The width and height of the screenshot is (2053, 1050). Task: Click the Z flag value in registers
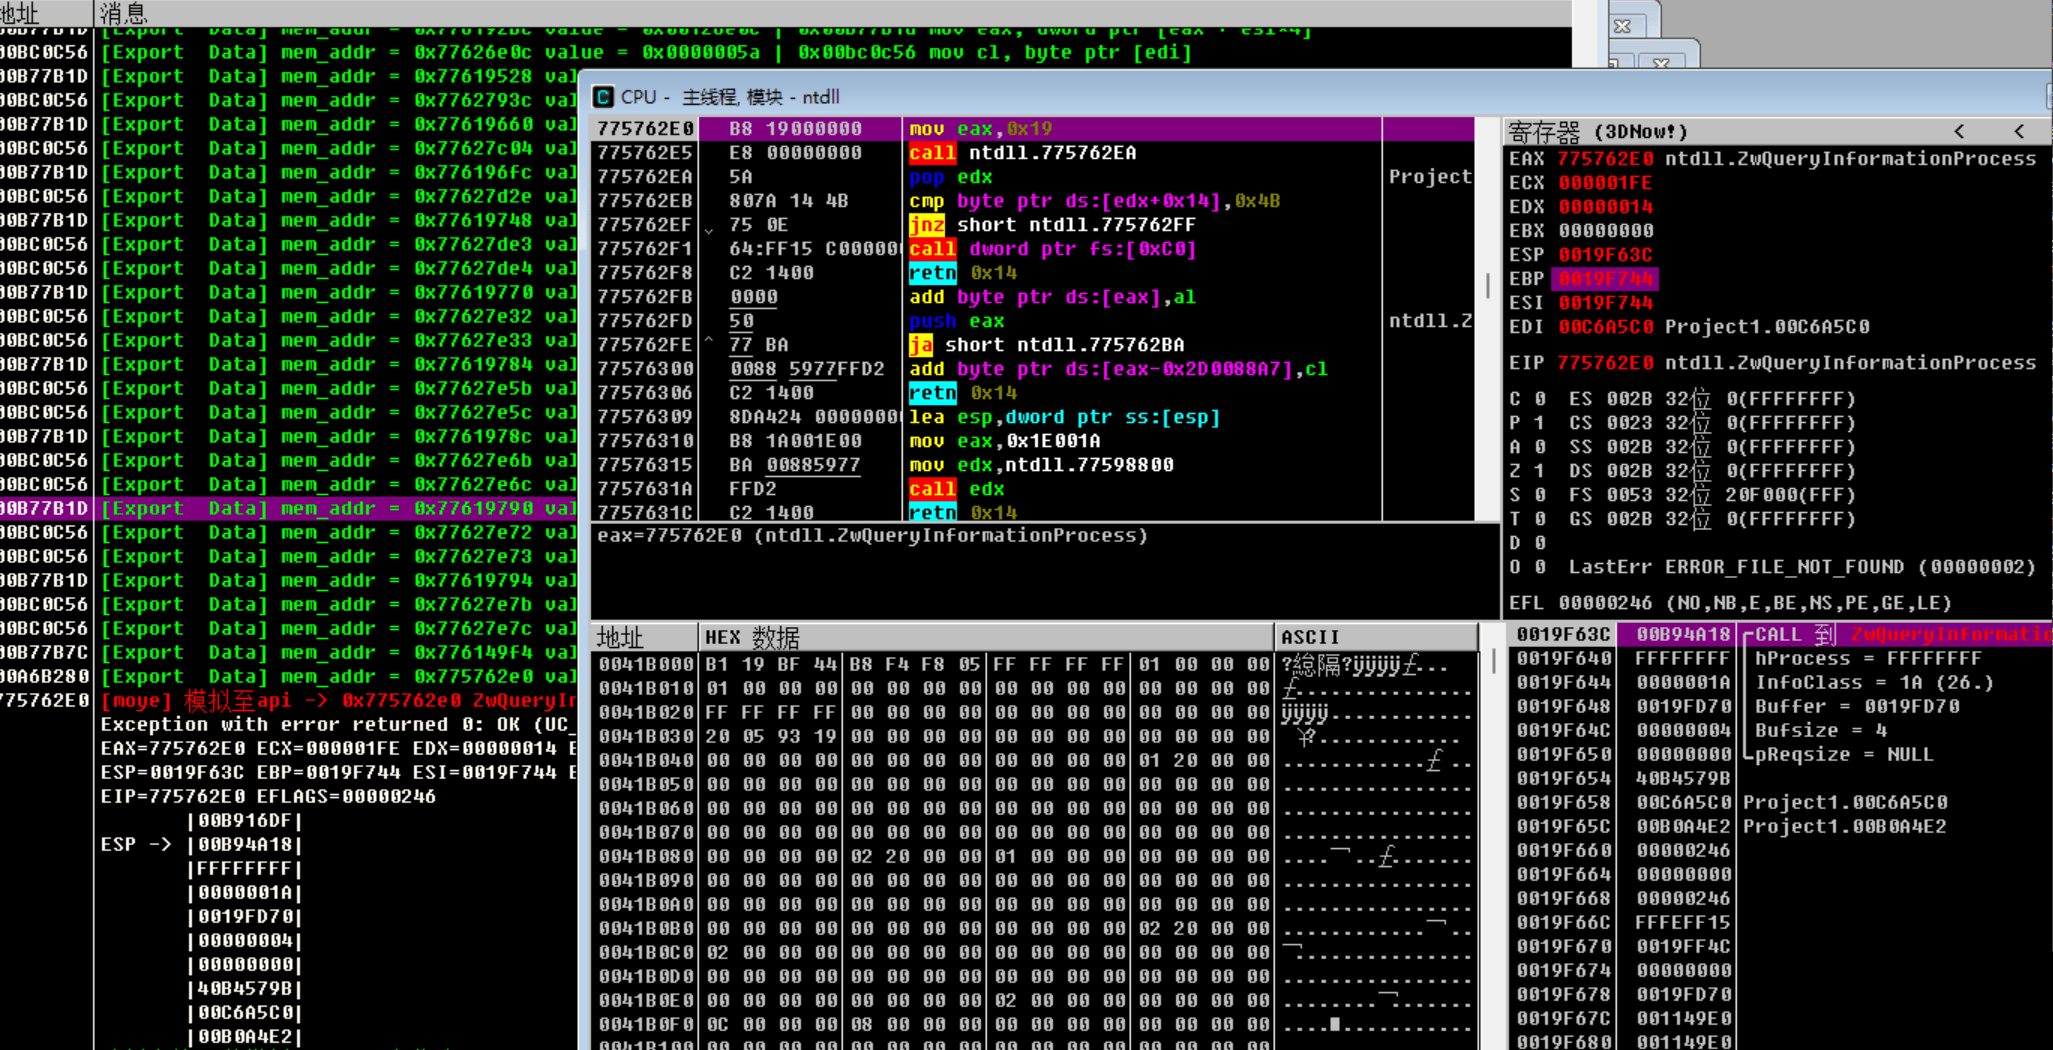1540,471
